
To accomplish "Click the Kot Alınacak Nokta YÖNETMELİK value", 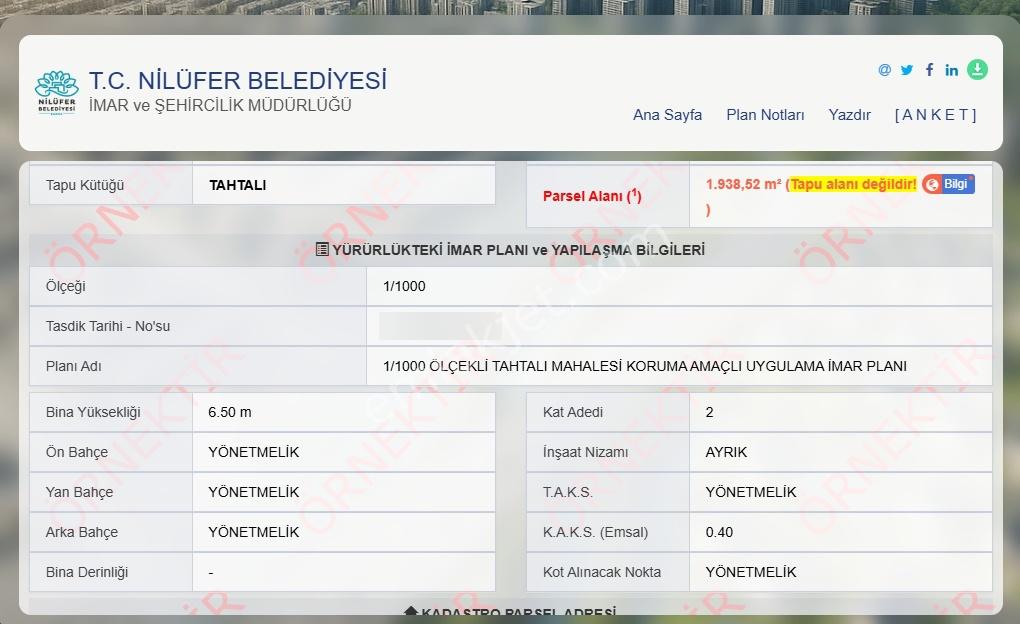I will click(x=751, y=572).
